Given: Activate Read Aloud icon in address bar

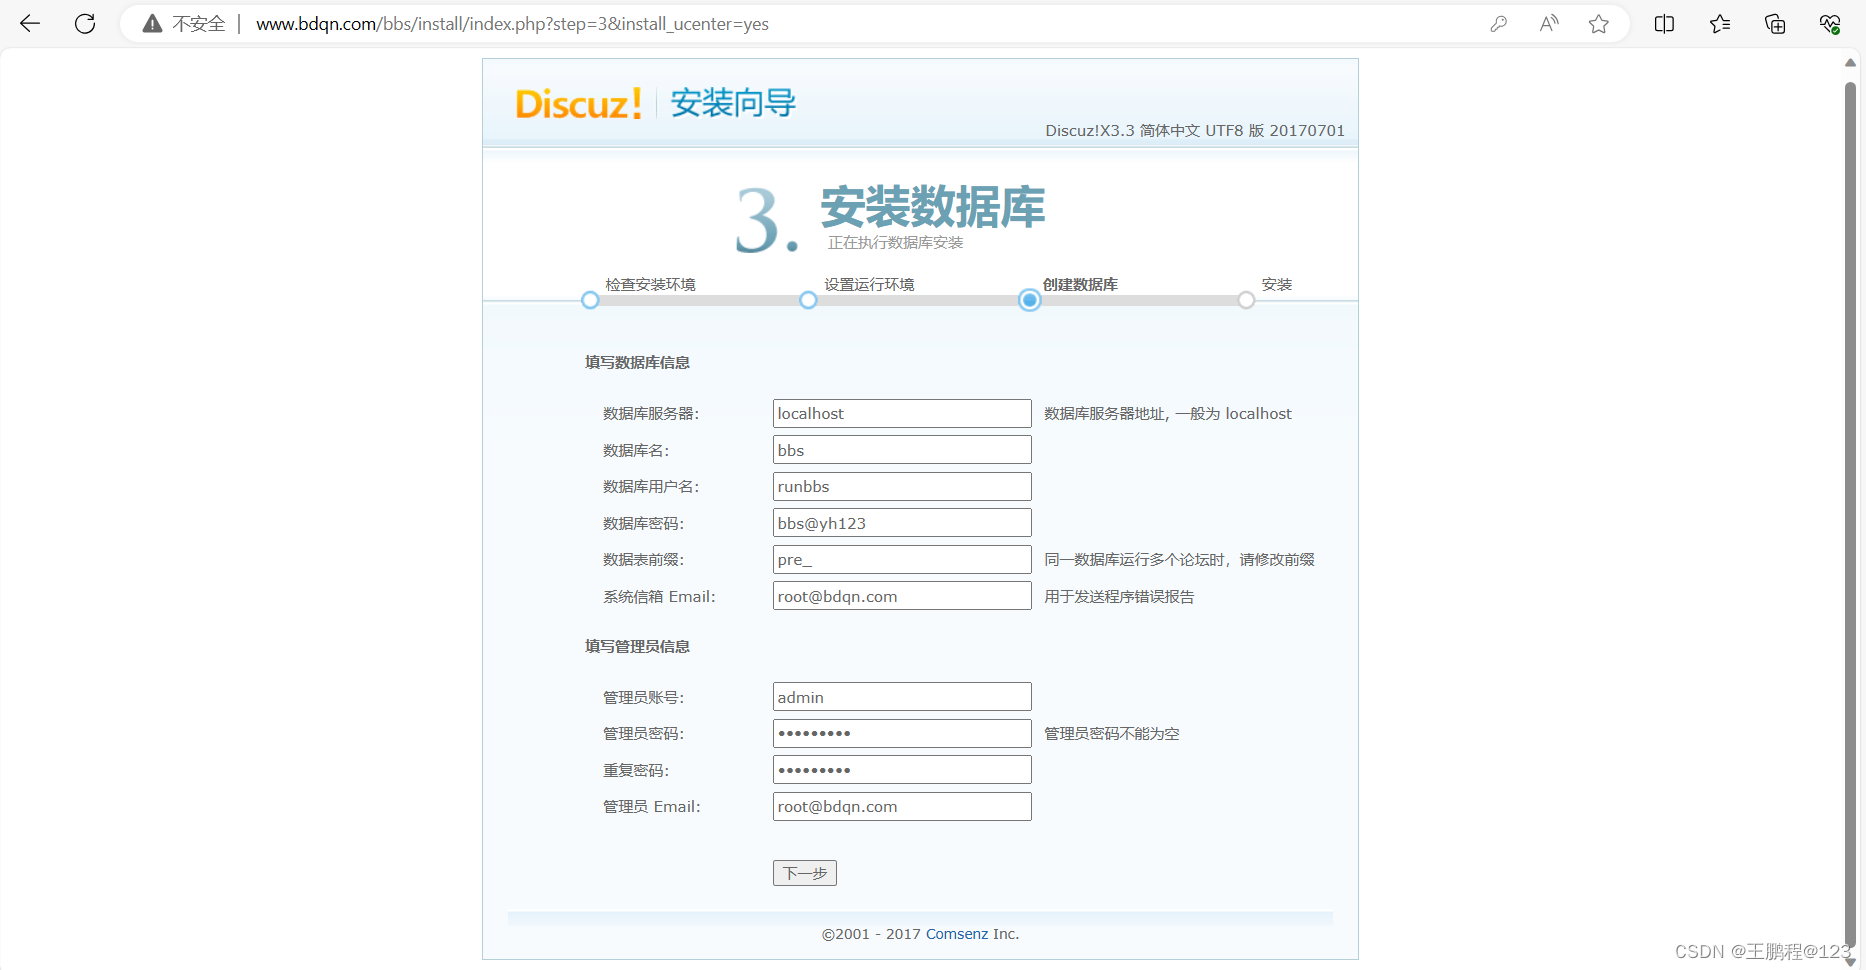Looking at the screenshot, I should [x=1548, y=24].
